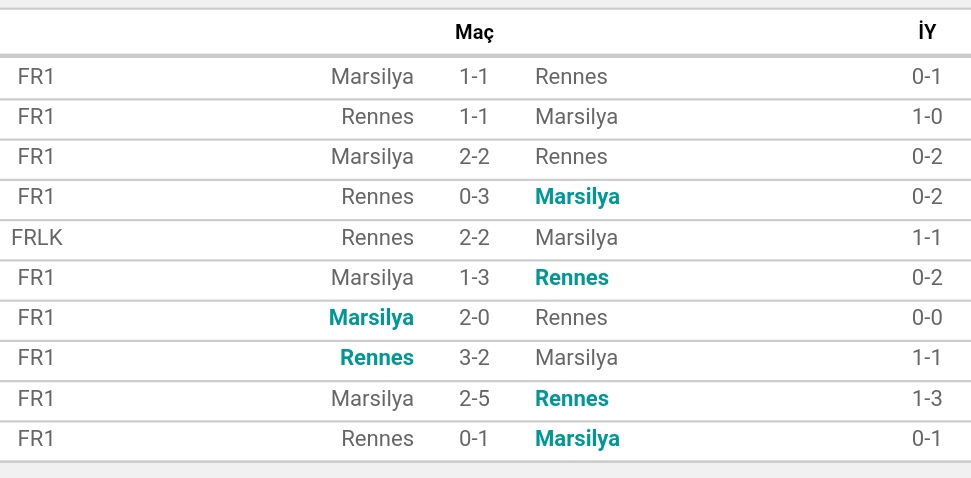Select bold Rennes in 2-5 result row
971x478 pixels.
pos(572,398)
